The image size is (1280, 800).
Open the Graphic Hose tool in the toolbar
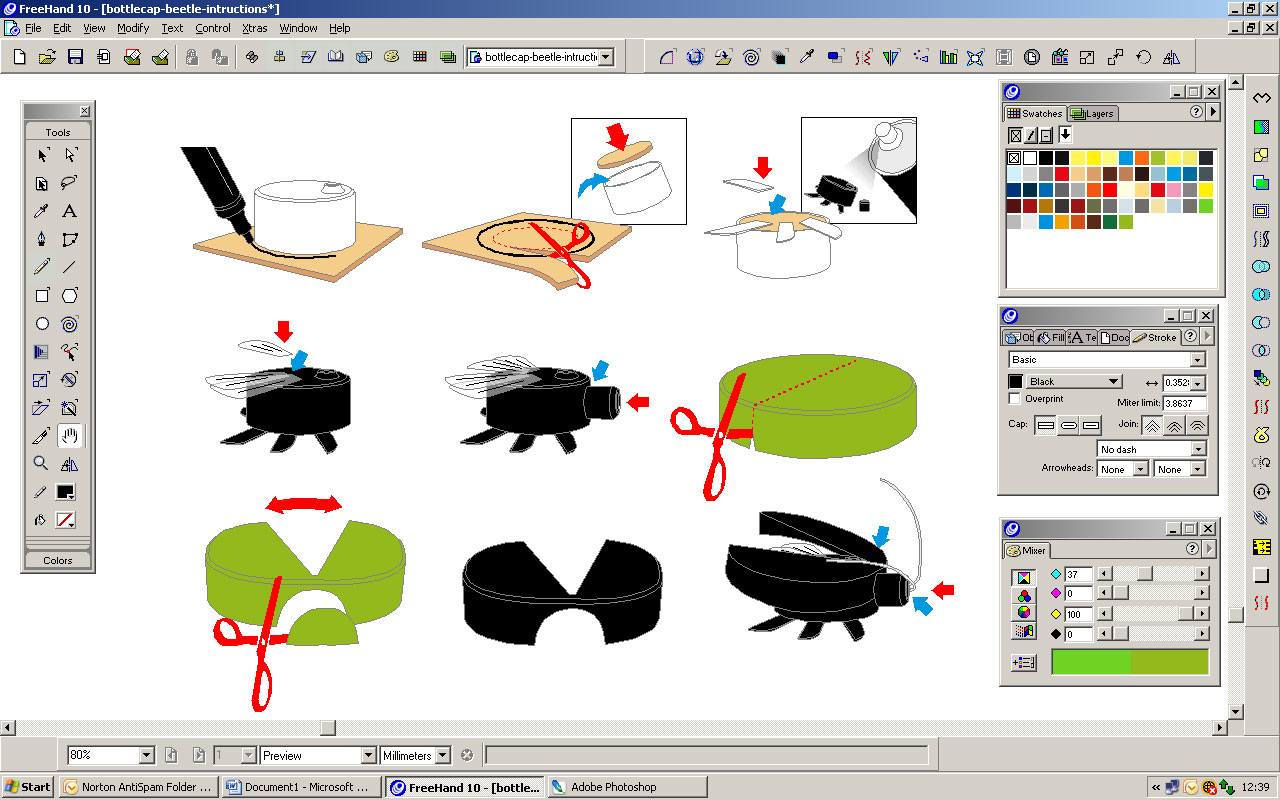click(919, 57)
